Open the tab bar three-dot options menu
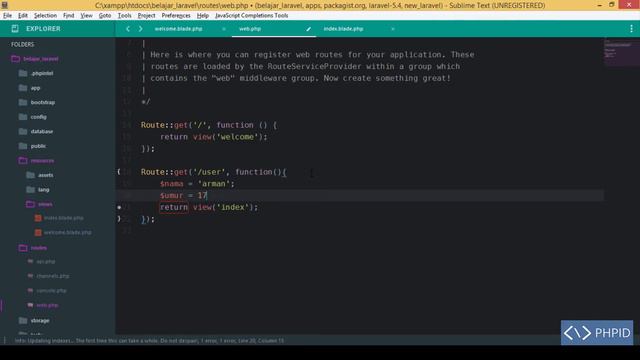 [631, 29]
